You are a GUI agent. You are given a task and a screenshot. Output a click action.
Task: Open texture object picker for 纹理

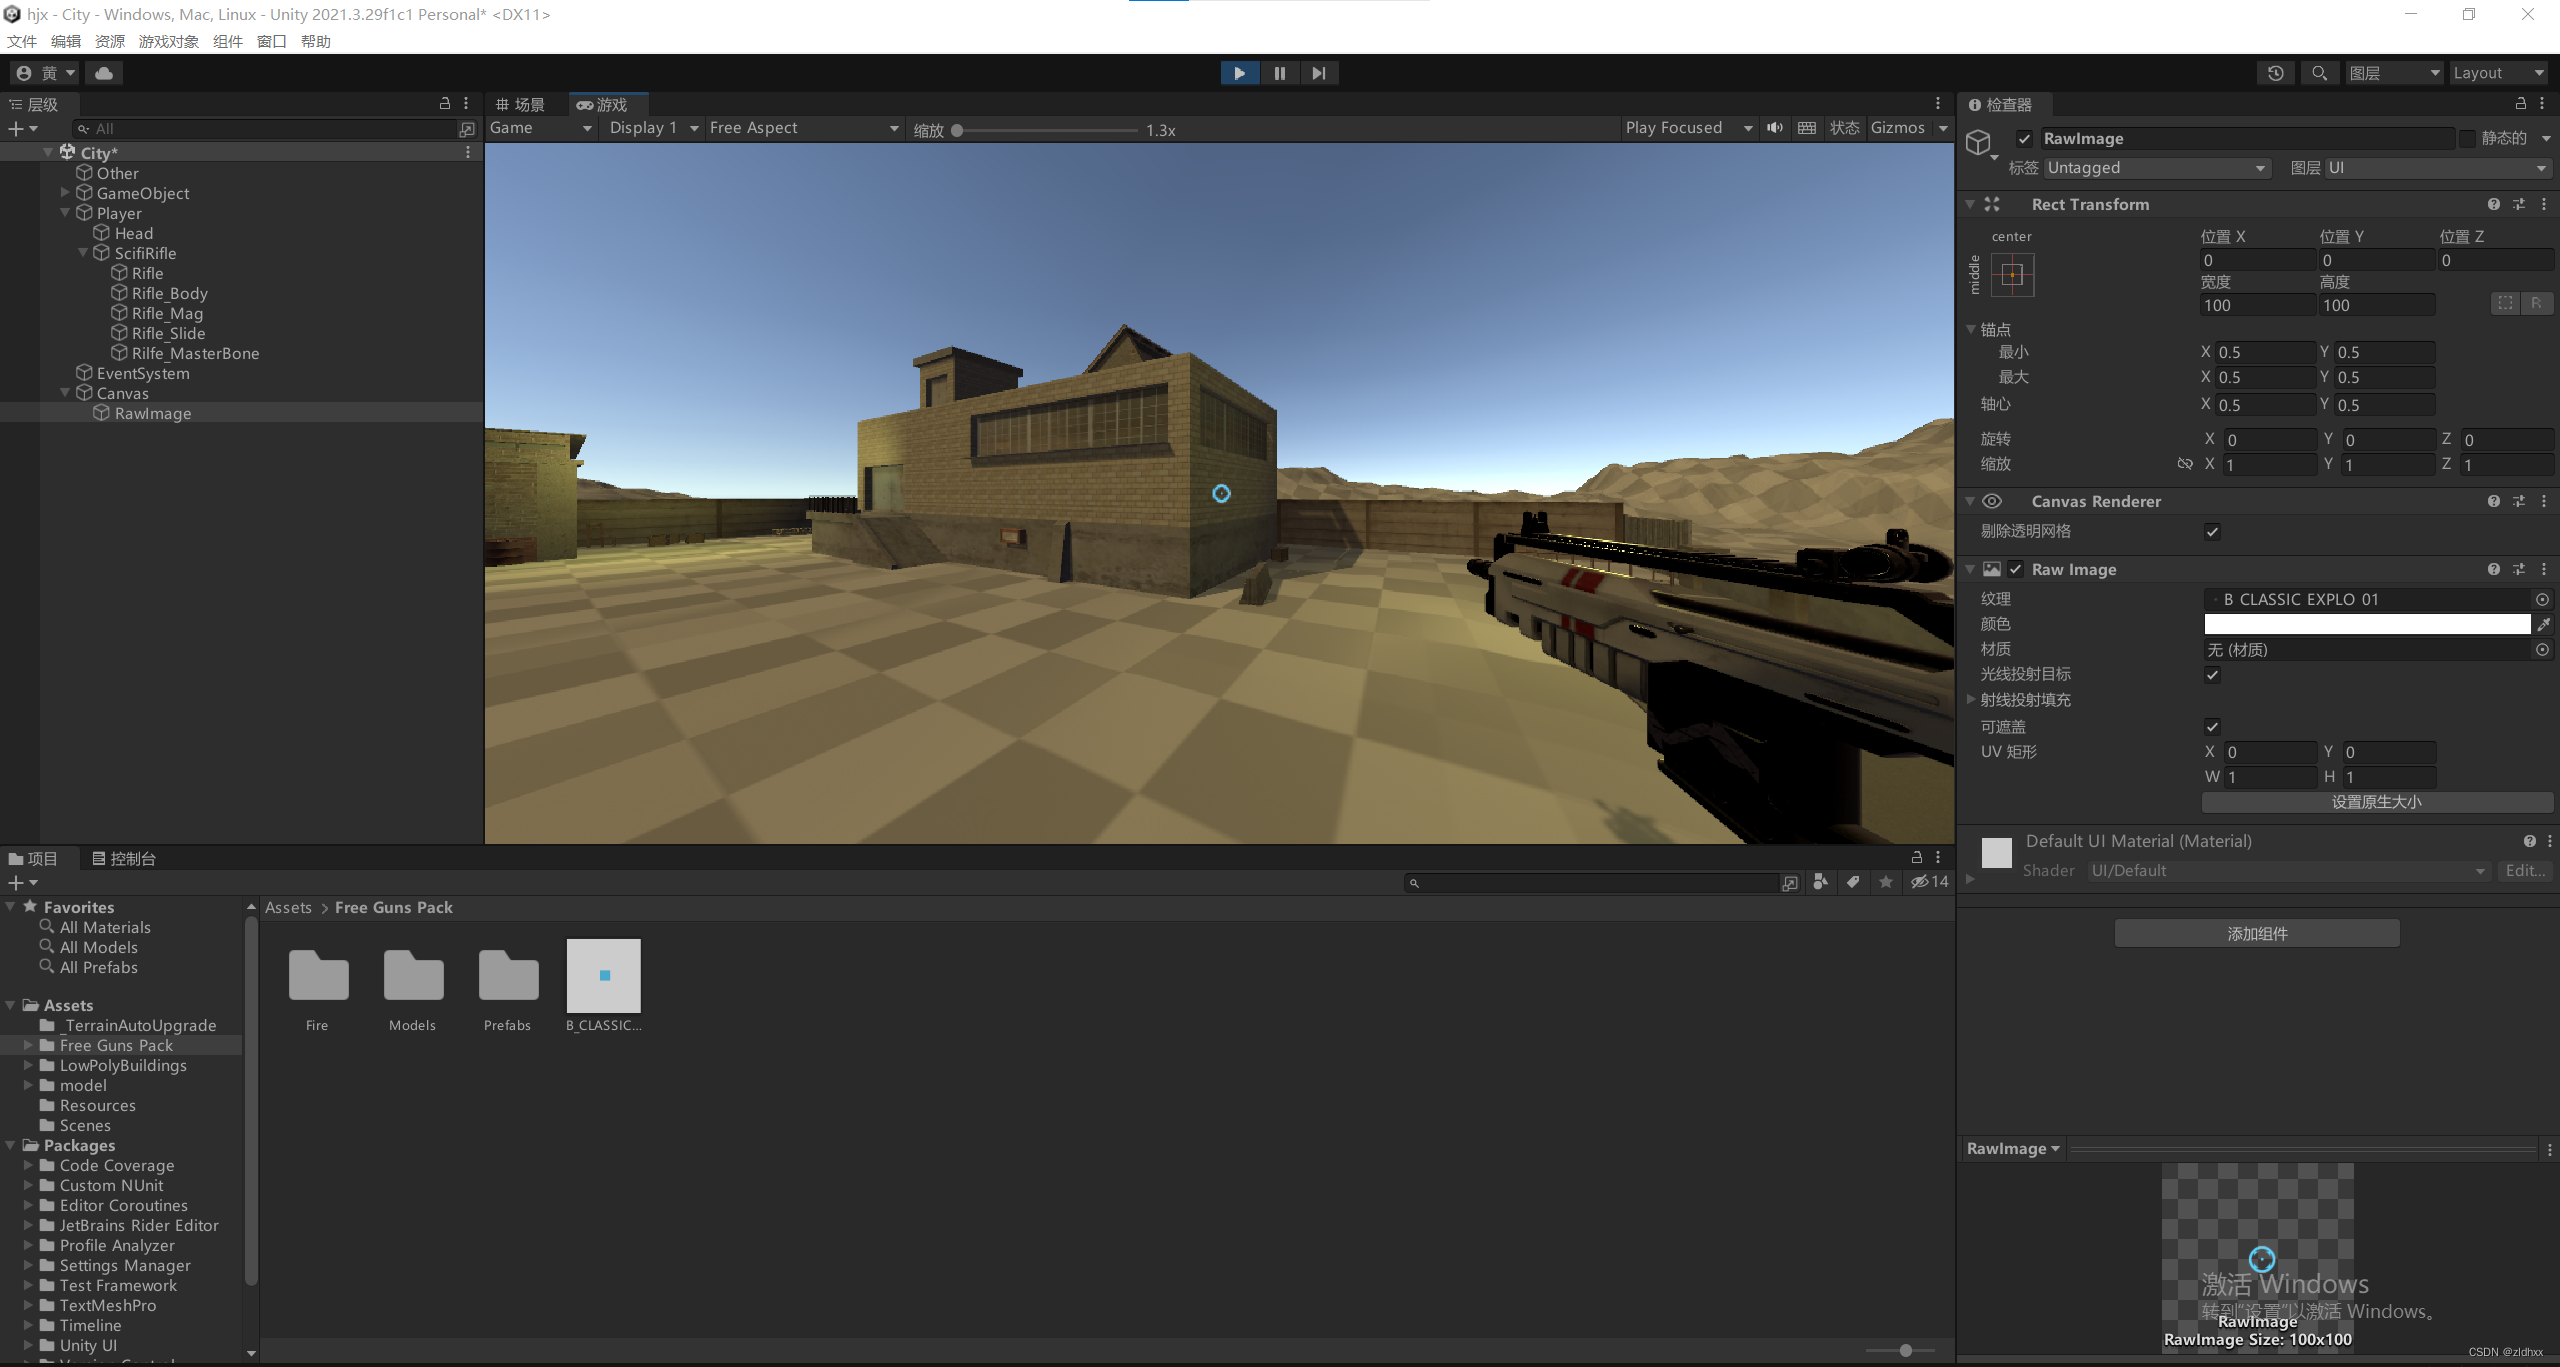click(x=2542, y=599)
